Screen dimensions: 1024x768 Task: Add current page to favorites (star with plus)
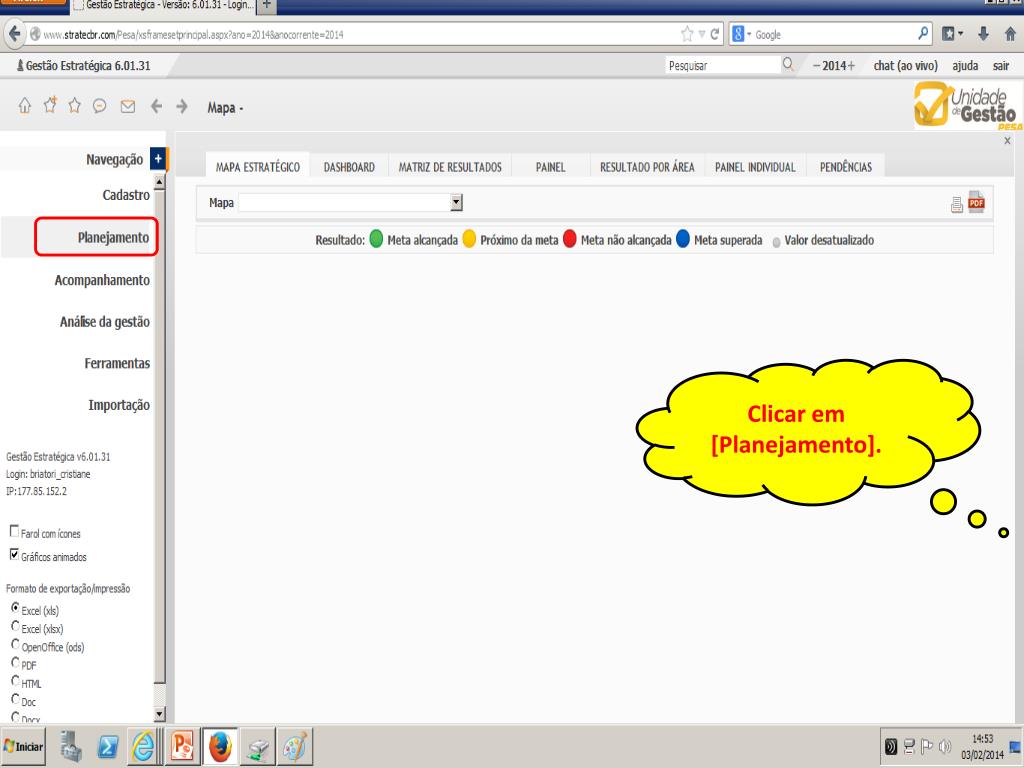tap(50, 104)
